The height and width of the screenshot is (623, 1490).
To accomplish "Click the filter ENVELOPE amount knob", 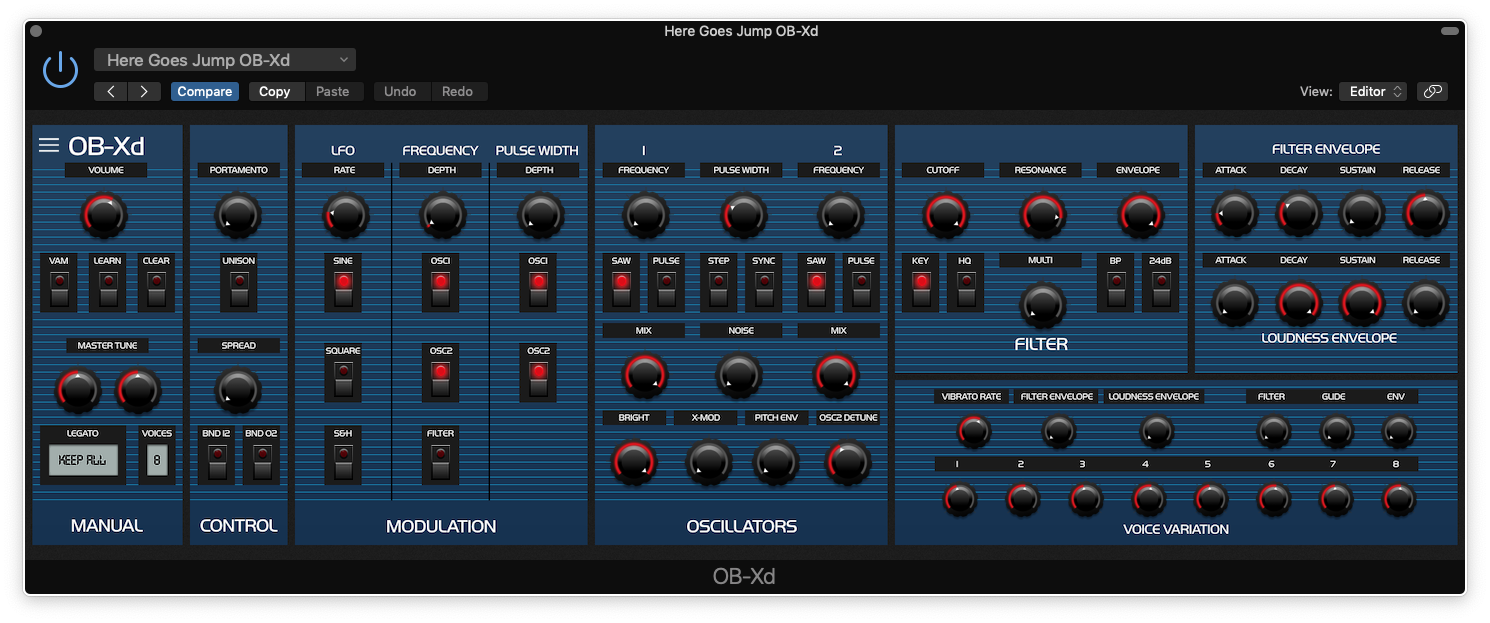I will coord(1139,215).
